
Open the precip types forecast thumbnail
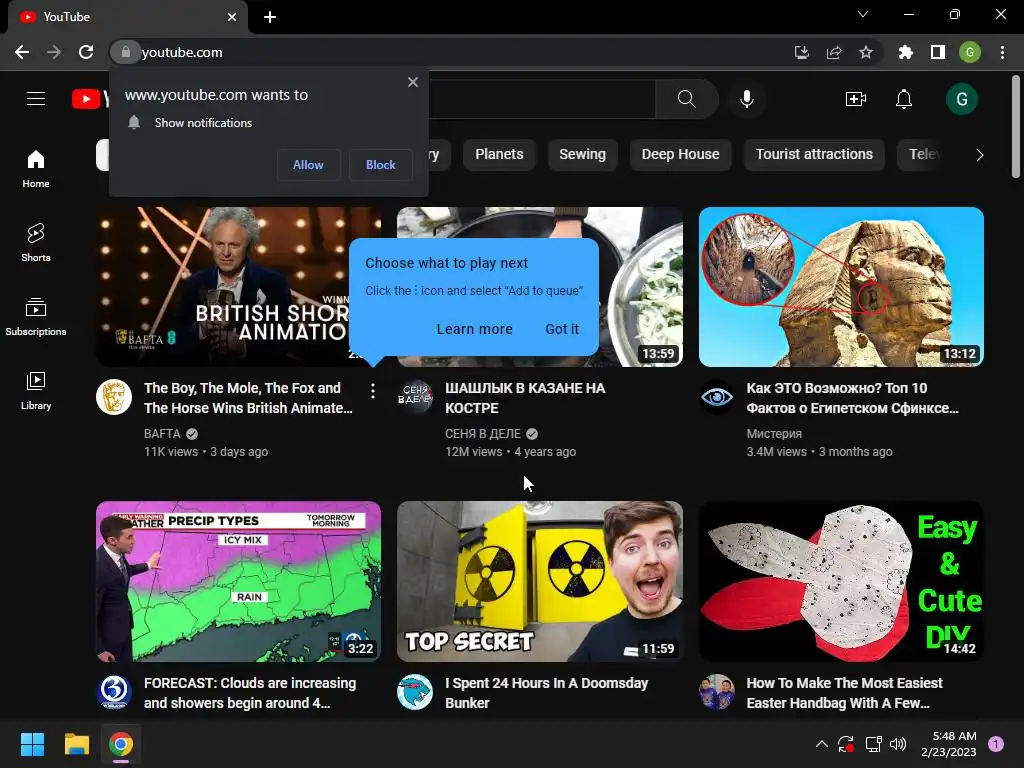pyautogui.click(x=238, y=581)
